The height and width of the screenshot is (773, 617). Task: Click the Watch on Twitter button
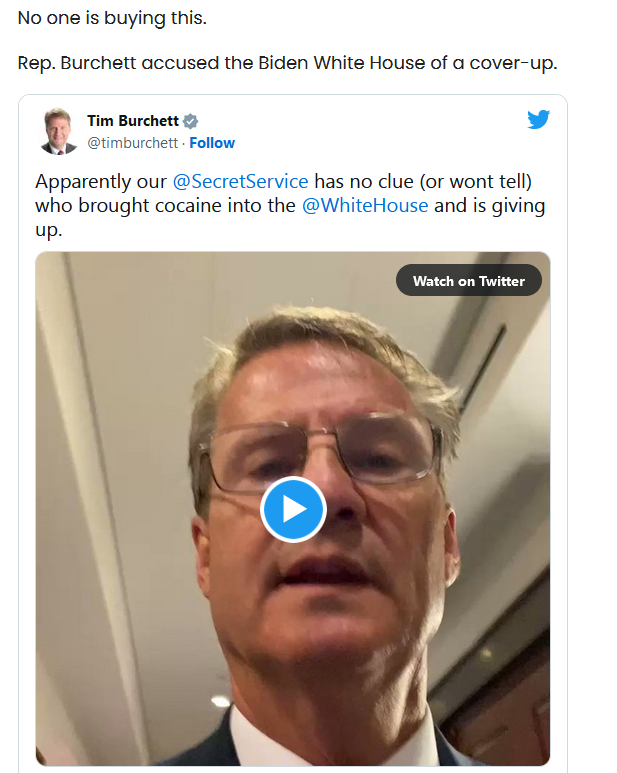click(x=469, y=281)
